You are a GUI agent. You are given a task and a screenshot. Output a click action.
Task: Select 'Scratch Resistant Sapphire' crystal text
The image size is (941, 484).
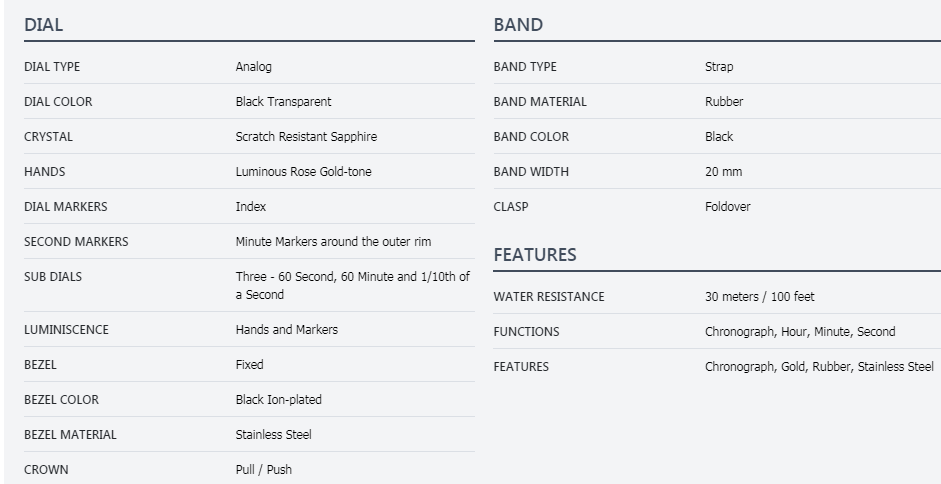click(x=306, y=137)
